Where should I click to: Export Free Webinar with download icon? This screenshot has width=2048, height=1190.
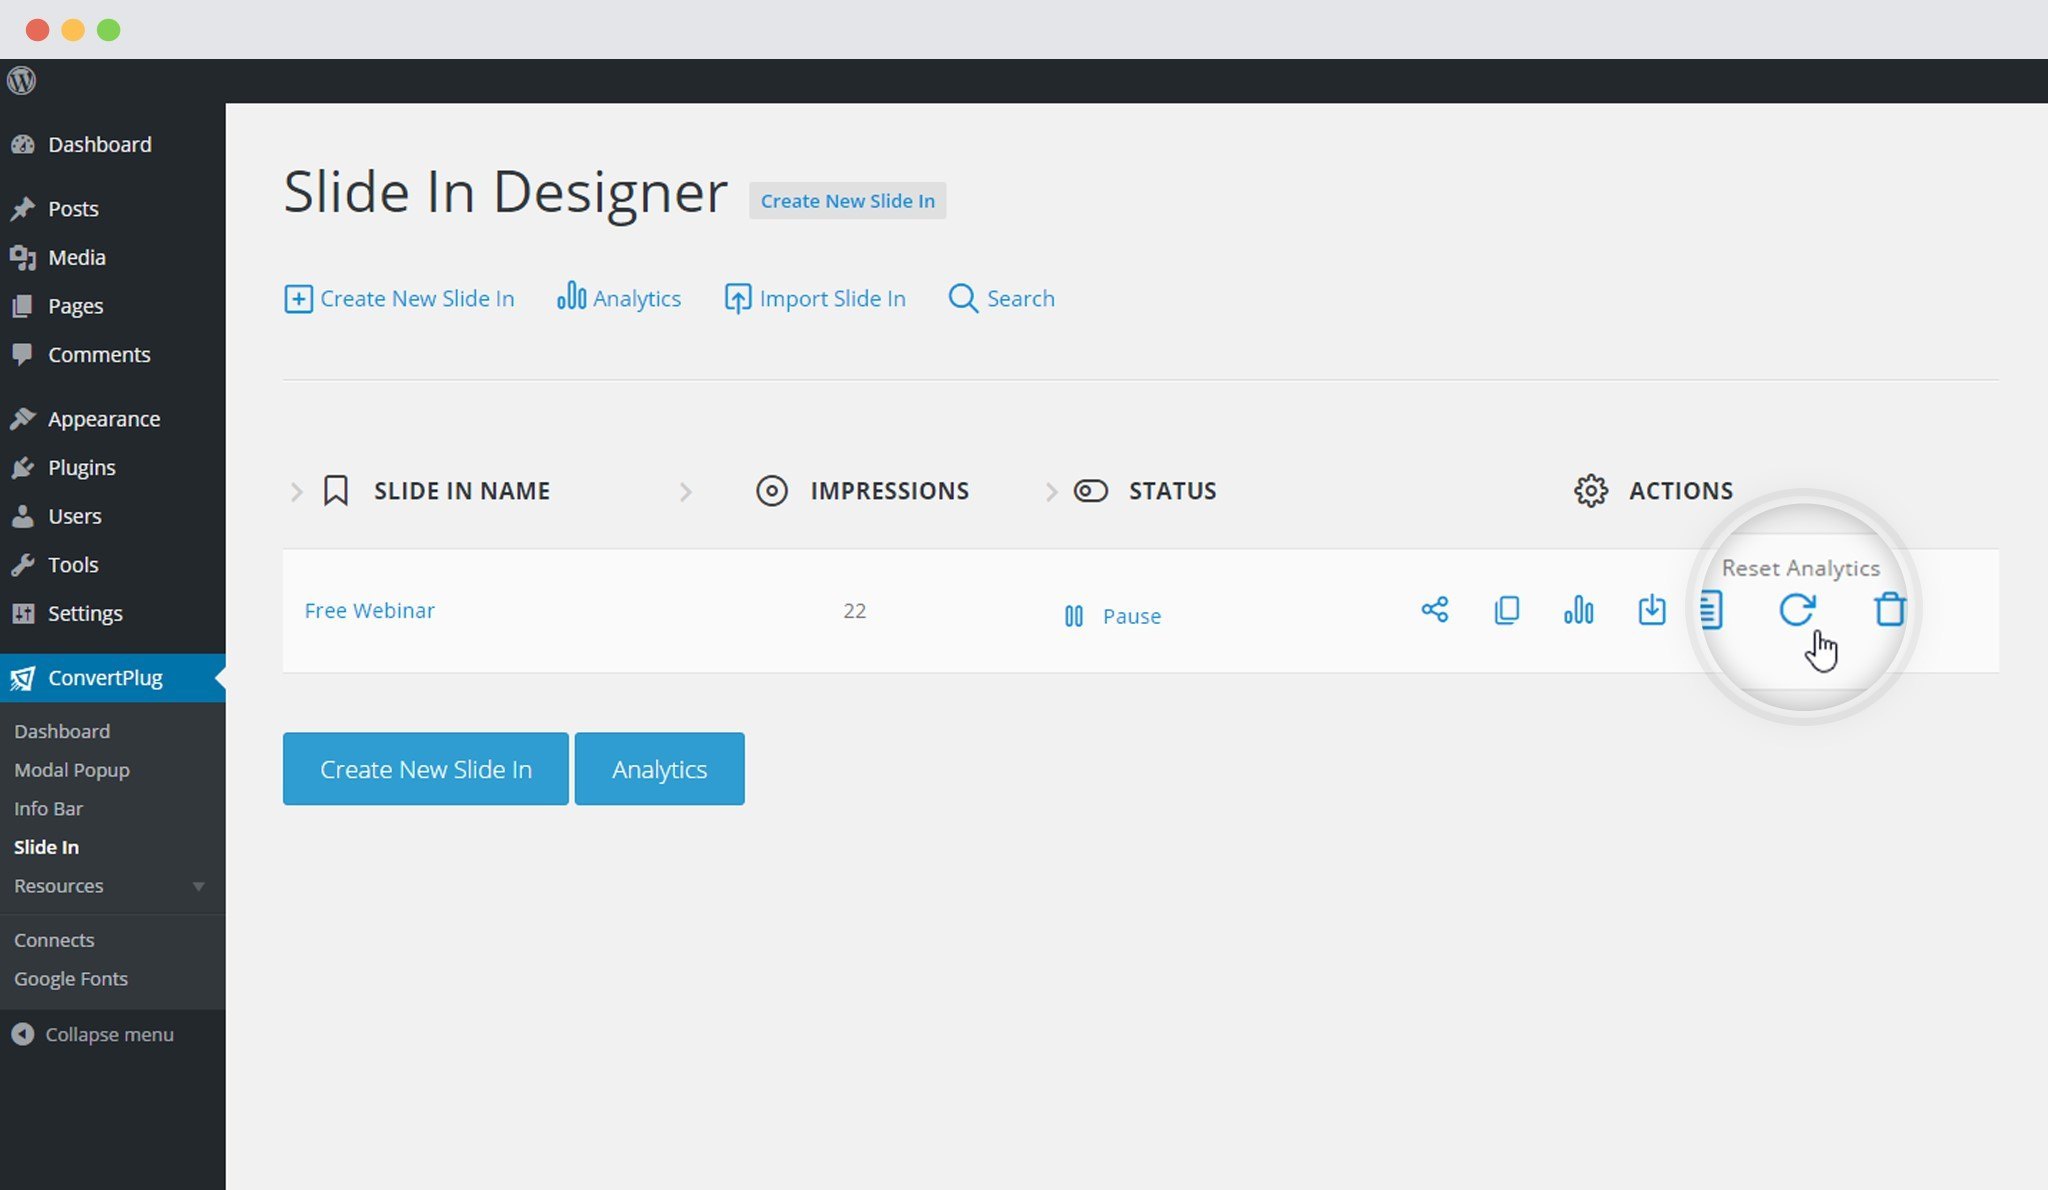(x=1652, y=609)
